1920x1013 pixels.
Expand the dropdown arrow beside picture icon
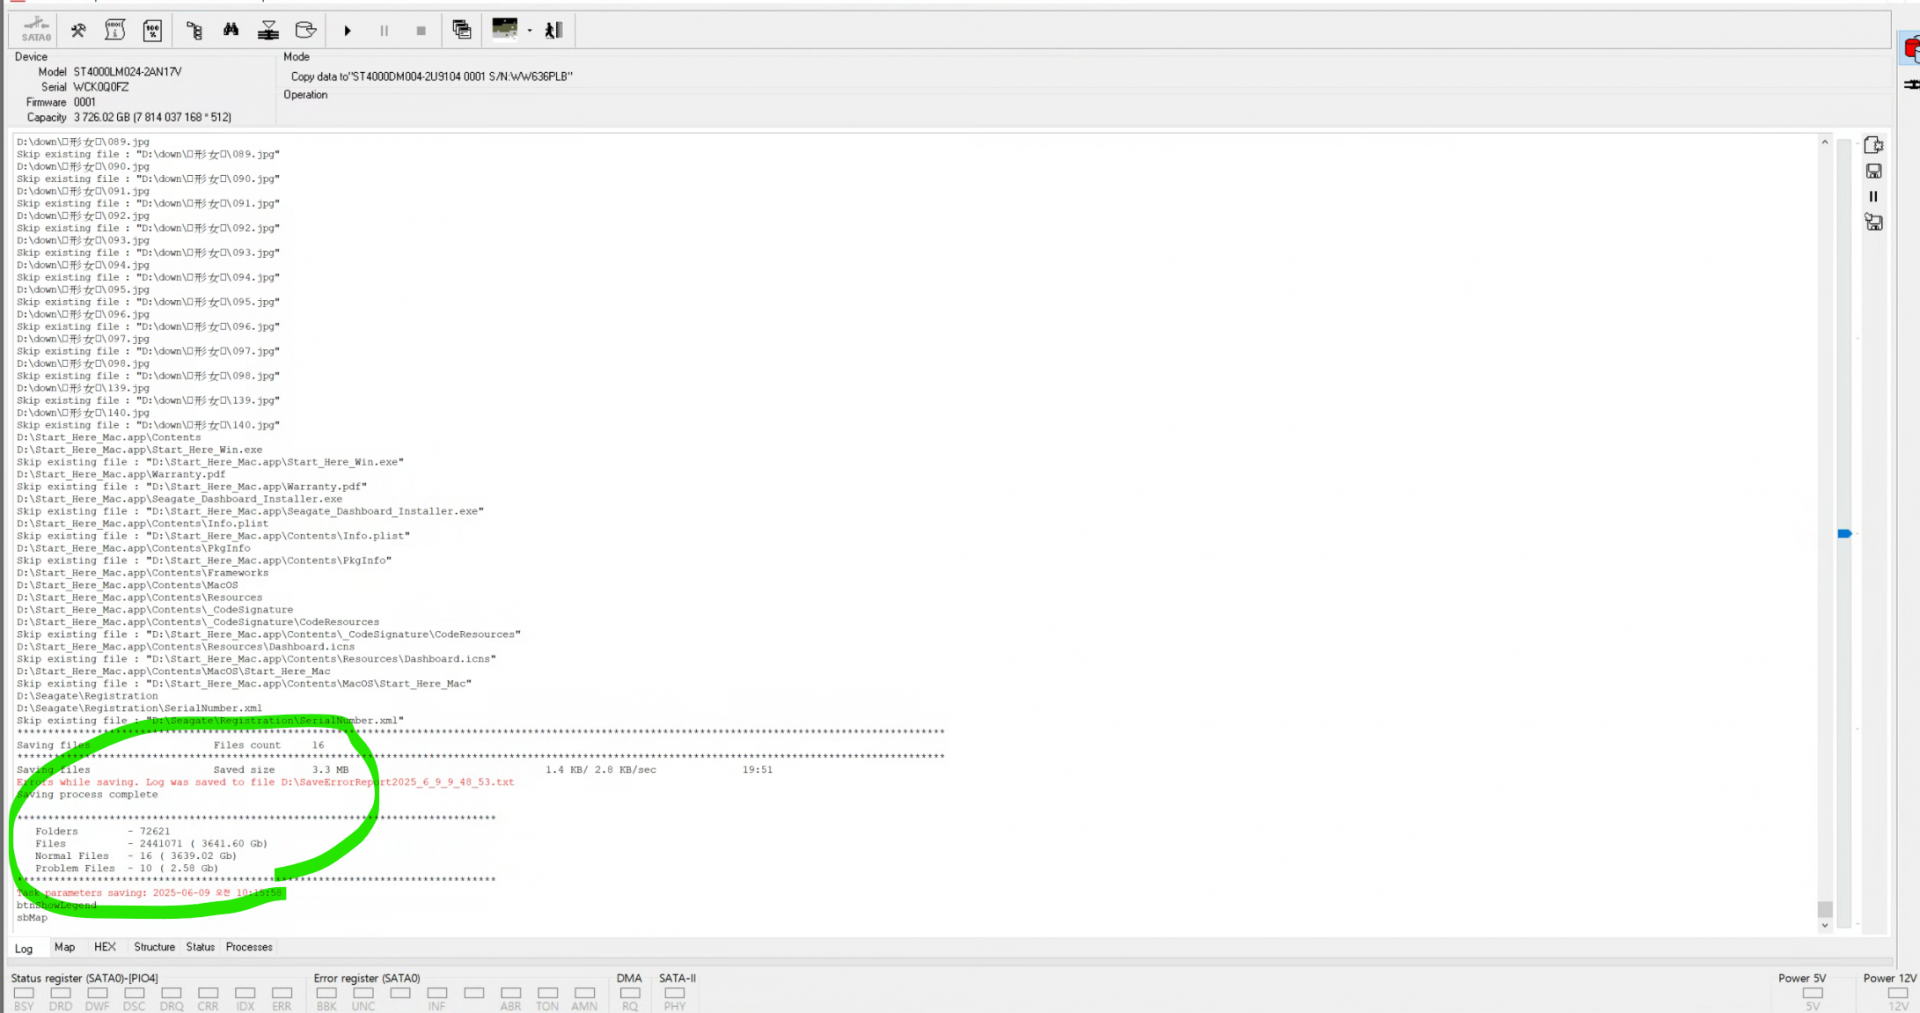point(530,31)
